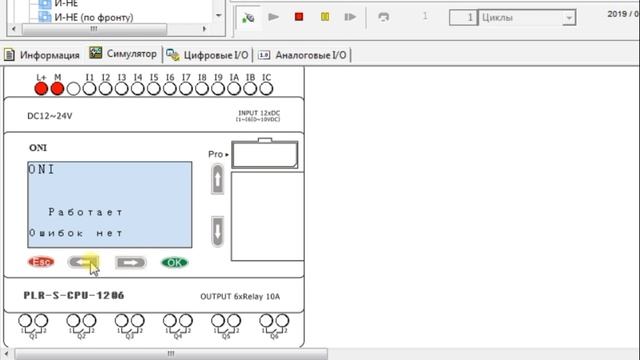Click down arrow of tree vertical scrollbar

219,16
